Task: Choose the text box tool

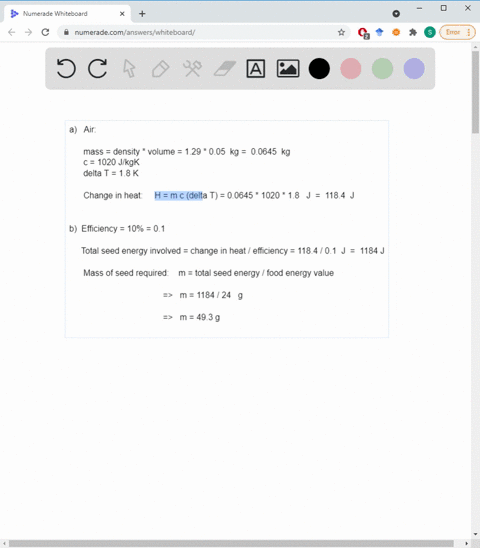Action: pos(256,68)
